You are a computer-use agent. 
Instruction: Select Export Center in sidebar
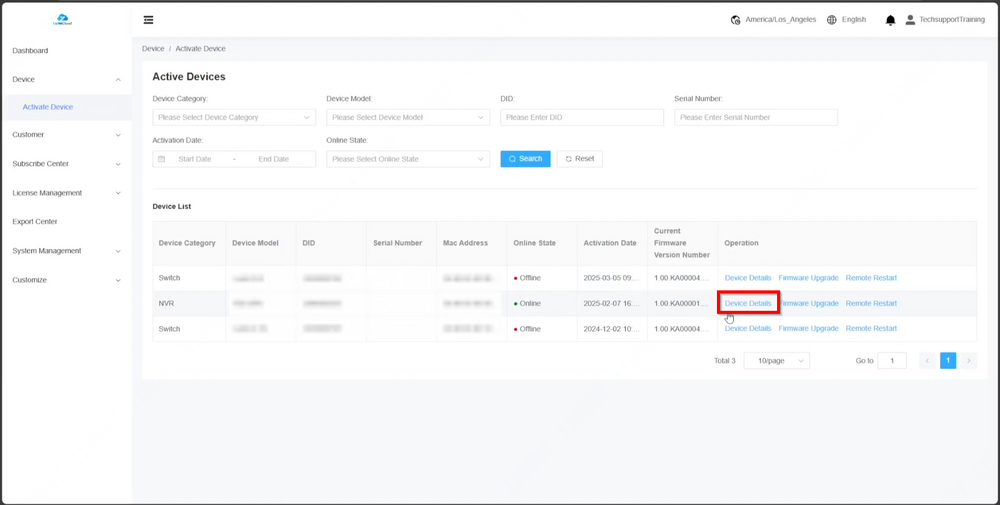coord(35,222)
